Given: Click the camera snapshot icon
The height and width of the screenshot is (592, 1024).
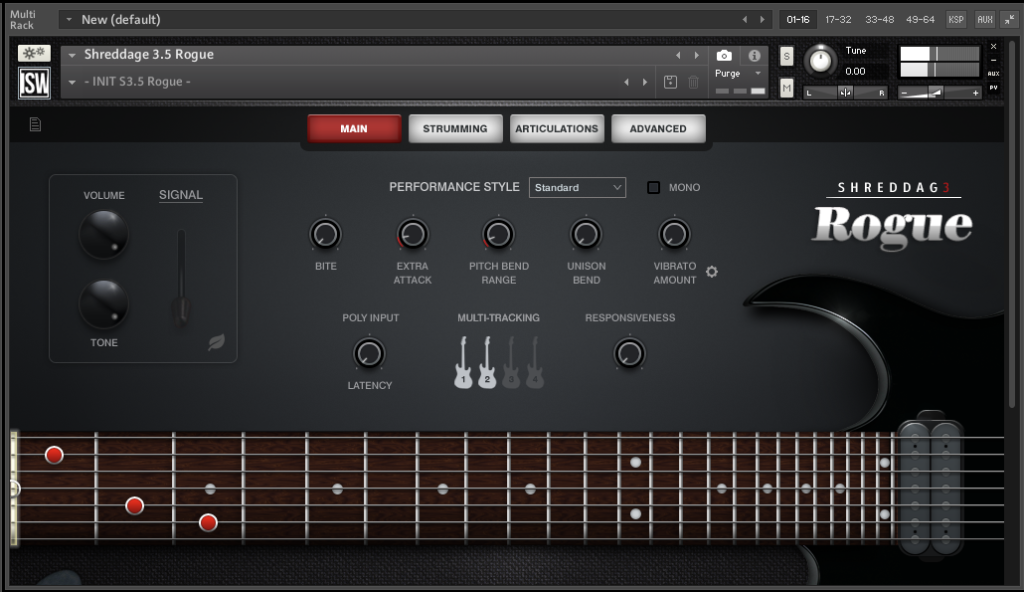Looking at the screenshot, I should [724, 56].
